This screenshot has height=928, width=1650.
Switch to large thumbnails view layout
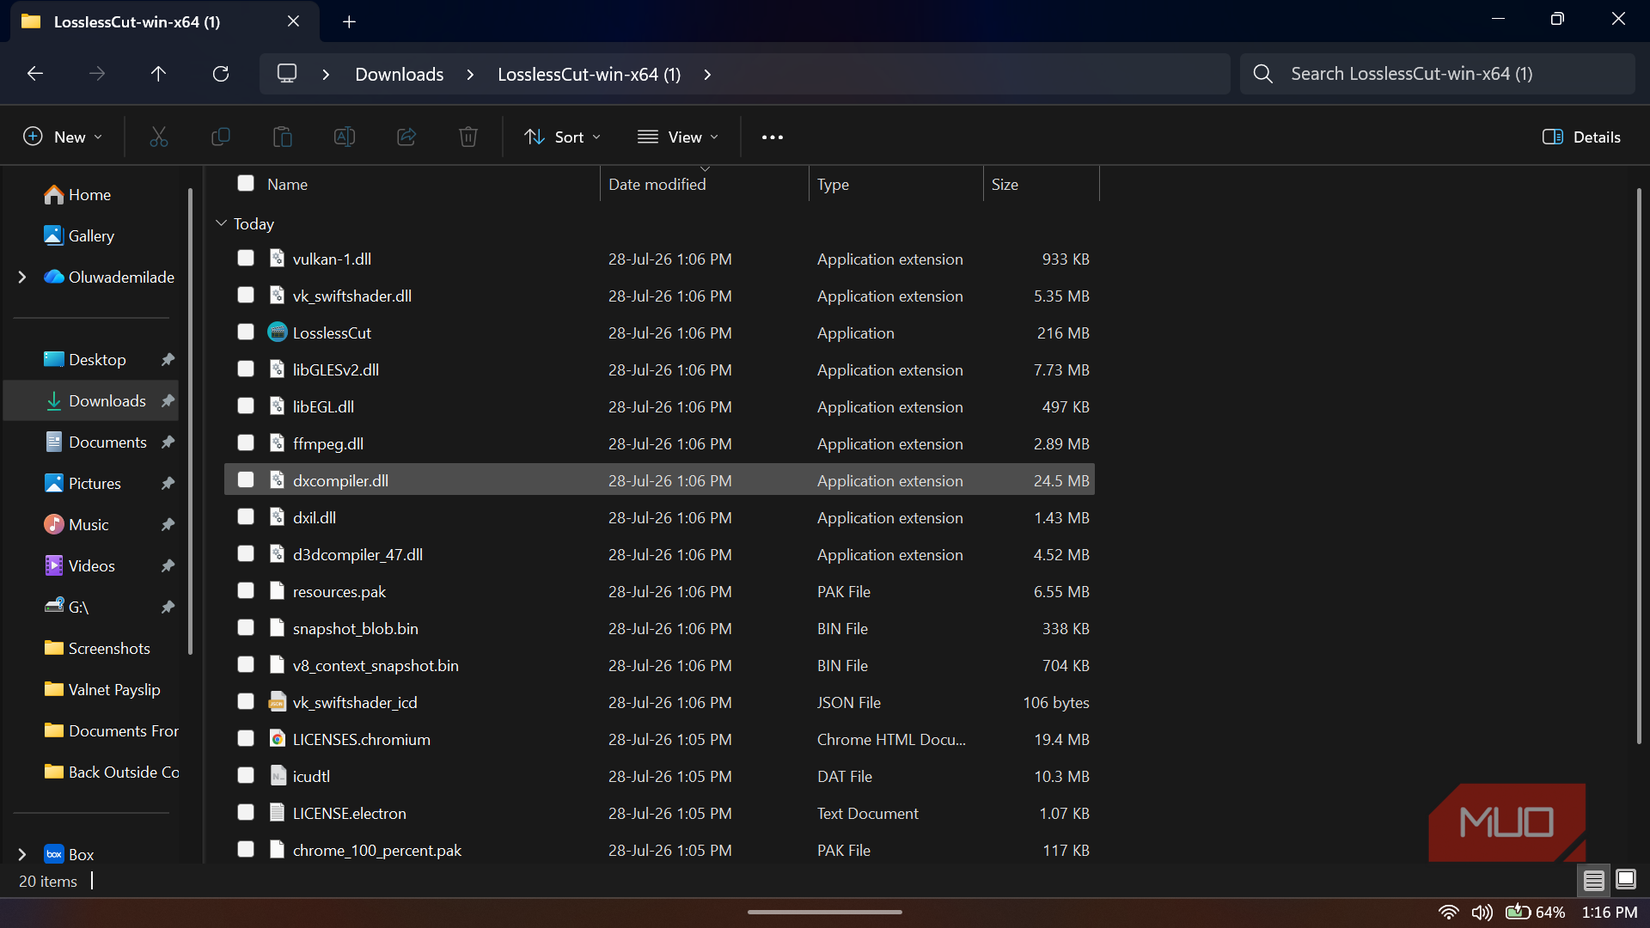(x=1626, y=880)
